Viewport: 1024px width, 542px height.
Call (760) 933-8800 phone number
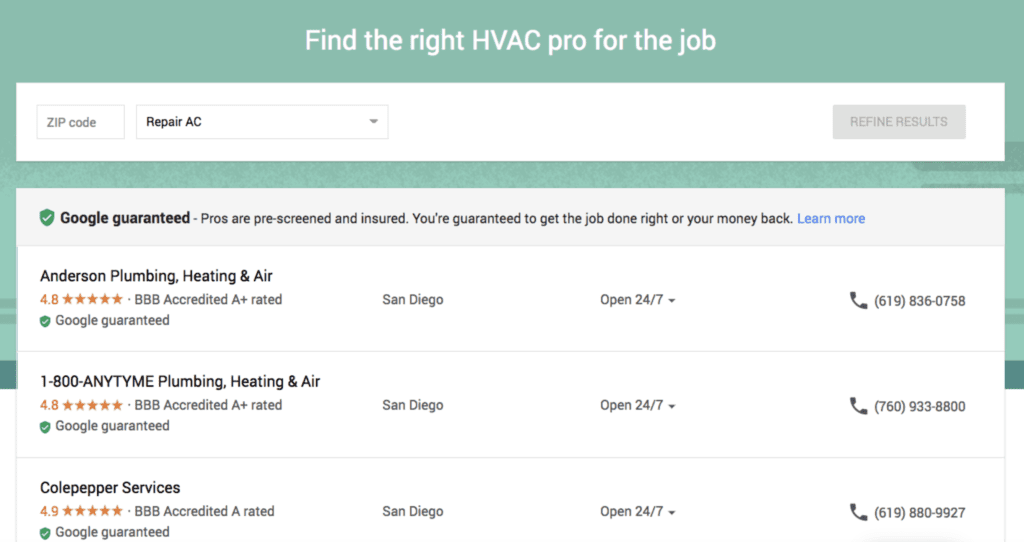[919, 407]
